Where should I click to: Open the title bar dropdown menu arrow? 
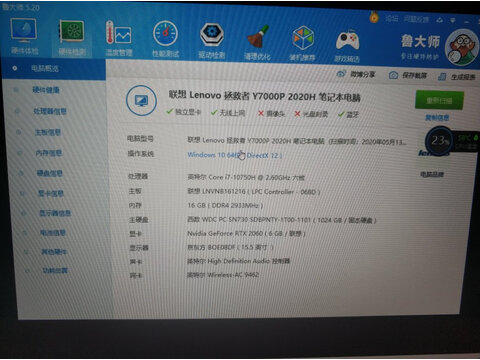tap(452, 21)
